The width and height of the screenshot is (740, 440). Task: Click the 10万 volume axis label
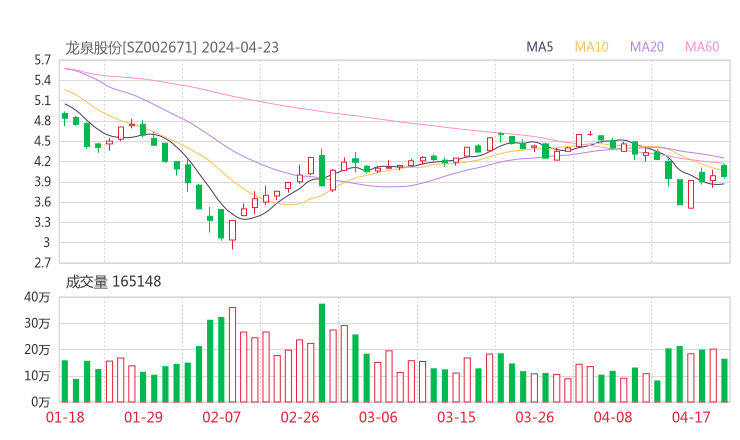click(x=37, y=376)
